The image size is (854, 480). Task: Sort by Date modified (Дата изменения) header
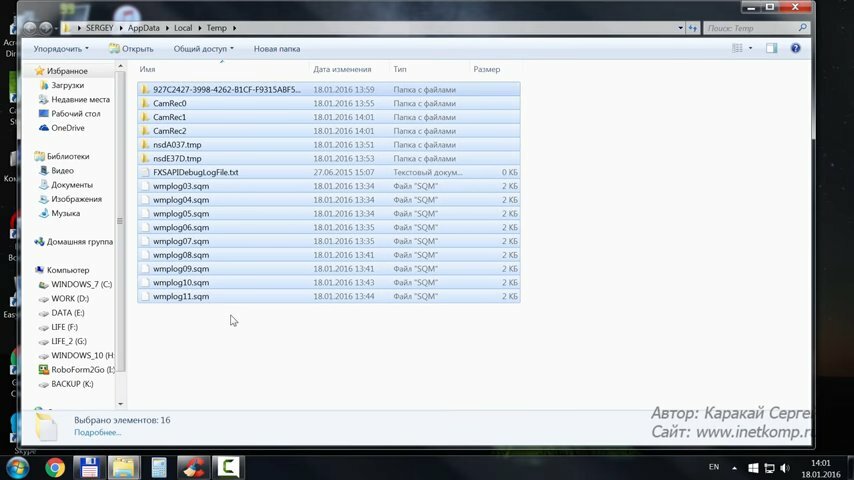pos(349,69)
